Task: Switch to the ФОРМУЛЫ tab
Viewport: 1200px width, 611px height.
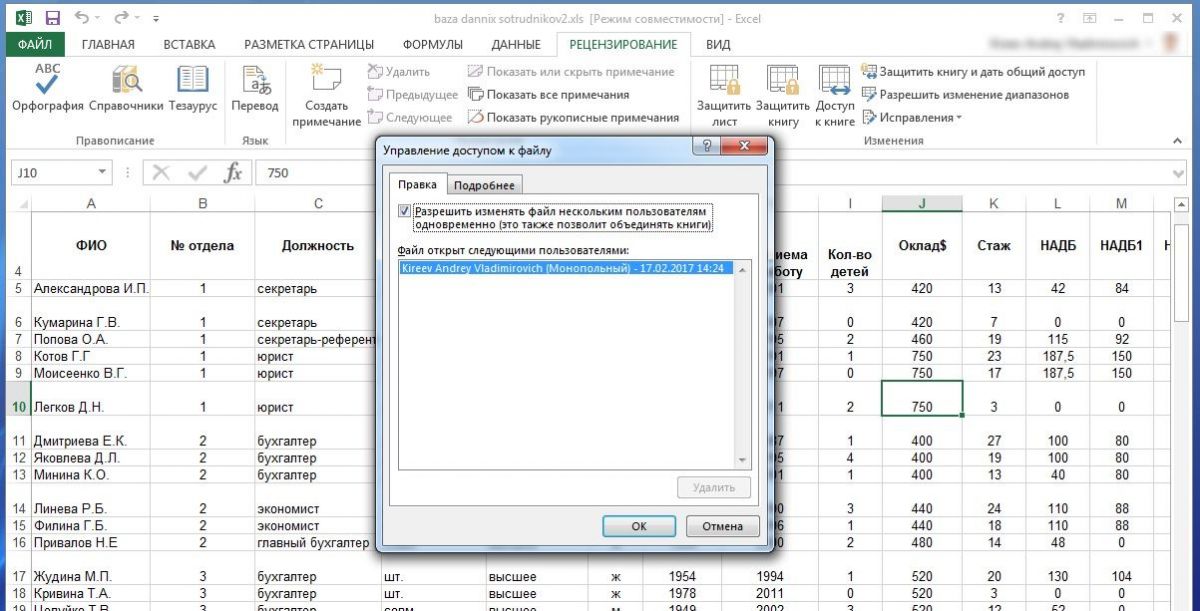Action: point(433,44)
